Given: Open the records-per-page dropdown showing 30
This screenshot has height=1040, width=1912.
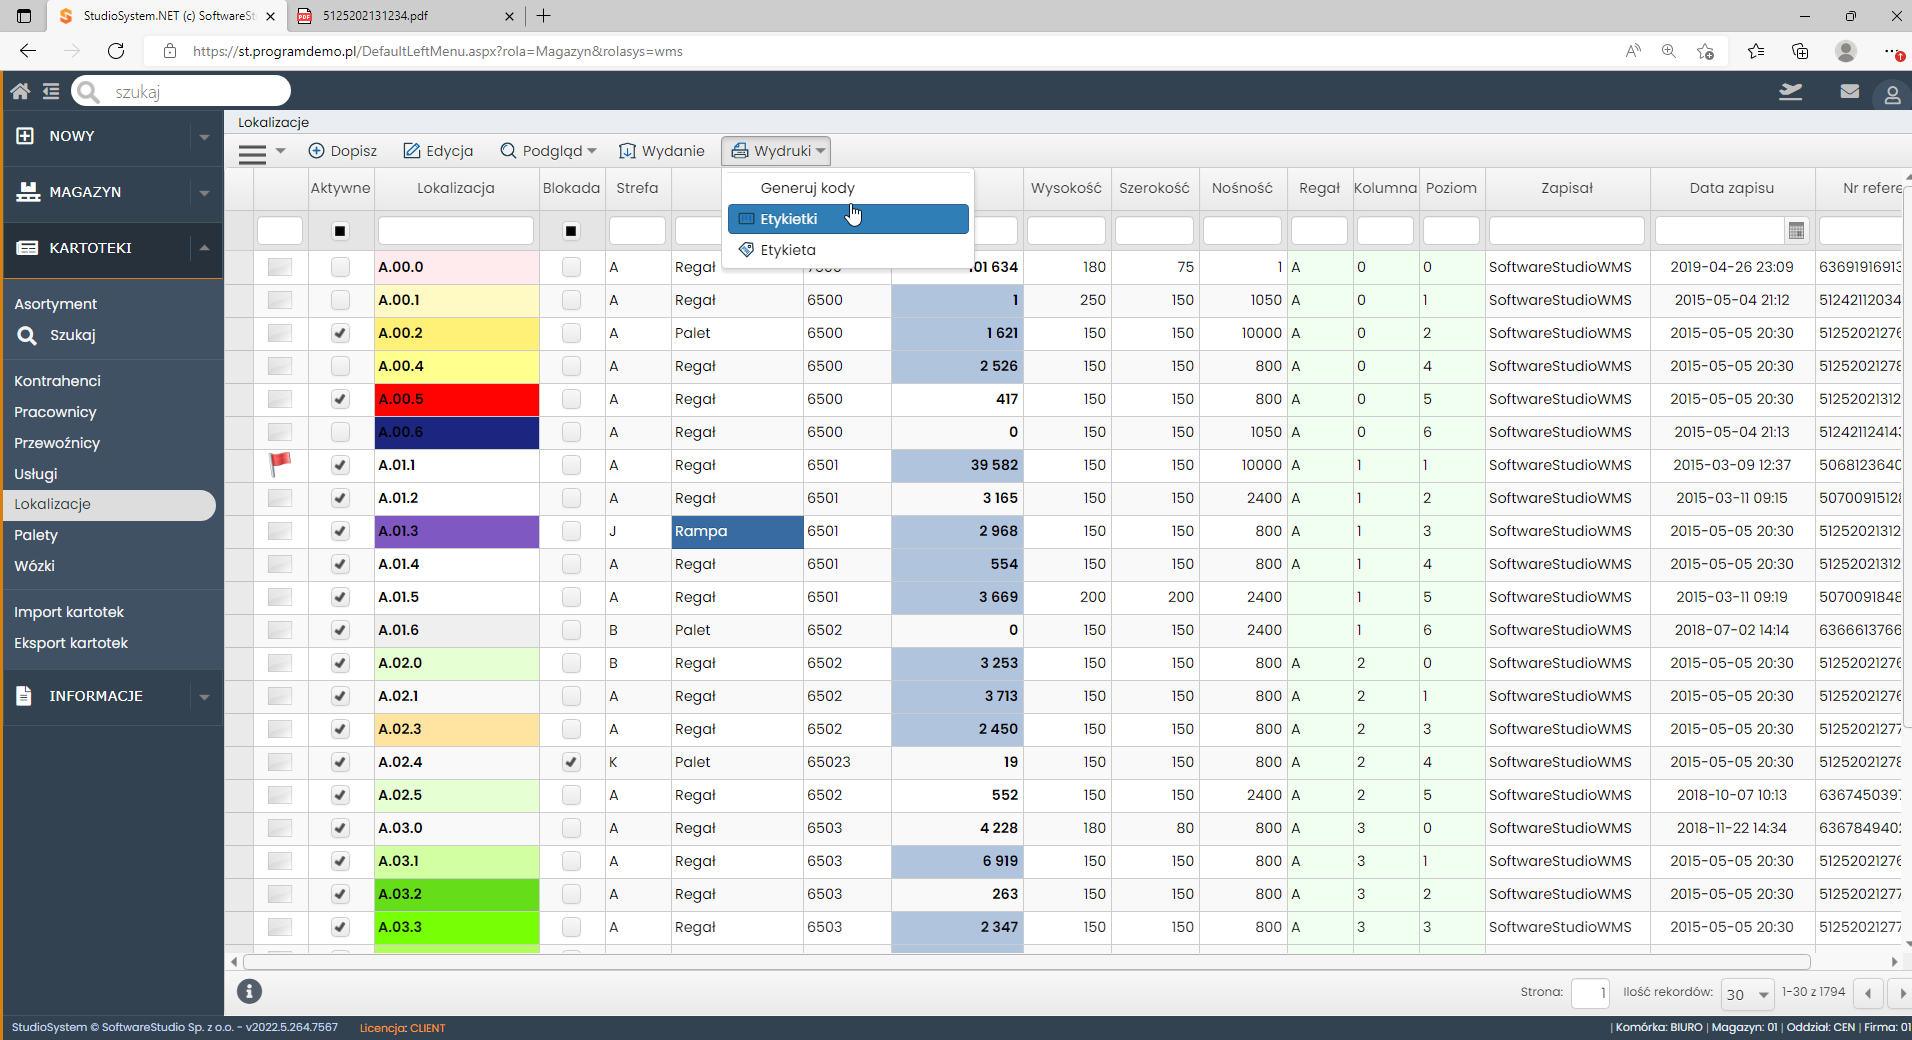Looking at the screenshot, I should pyautogui.click(x=1747, y=994).
